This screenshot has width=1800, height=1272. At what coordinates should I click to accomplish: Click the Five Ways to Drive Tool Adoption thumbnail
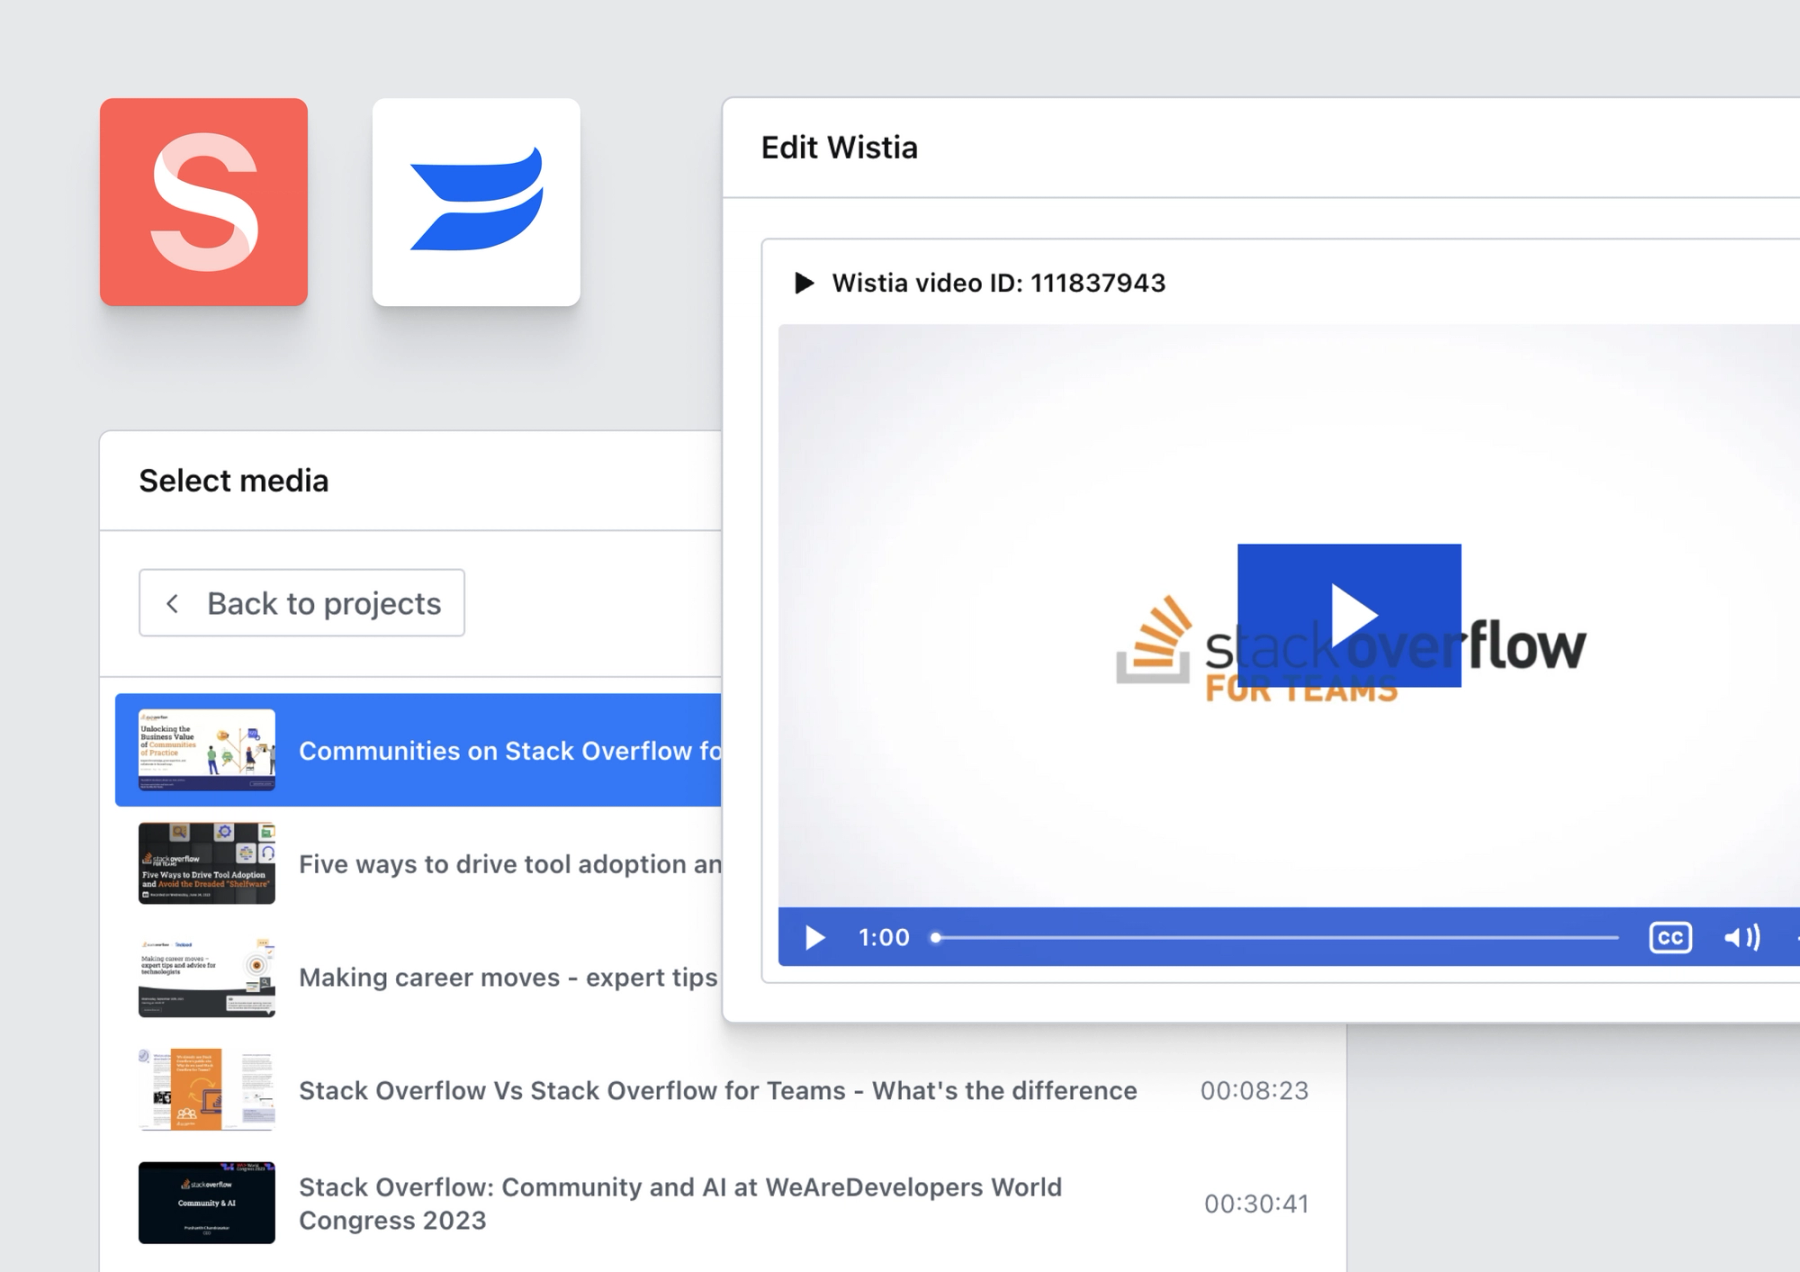207,864
